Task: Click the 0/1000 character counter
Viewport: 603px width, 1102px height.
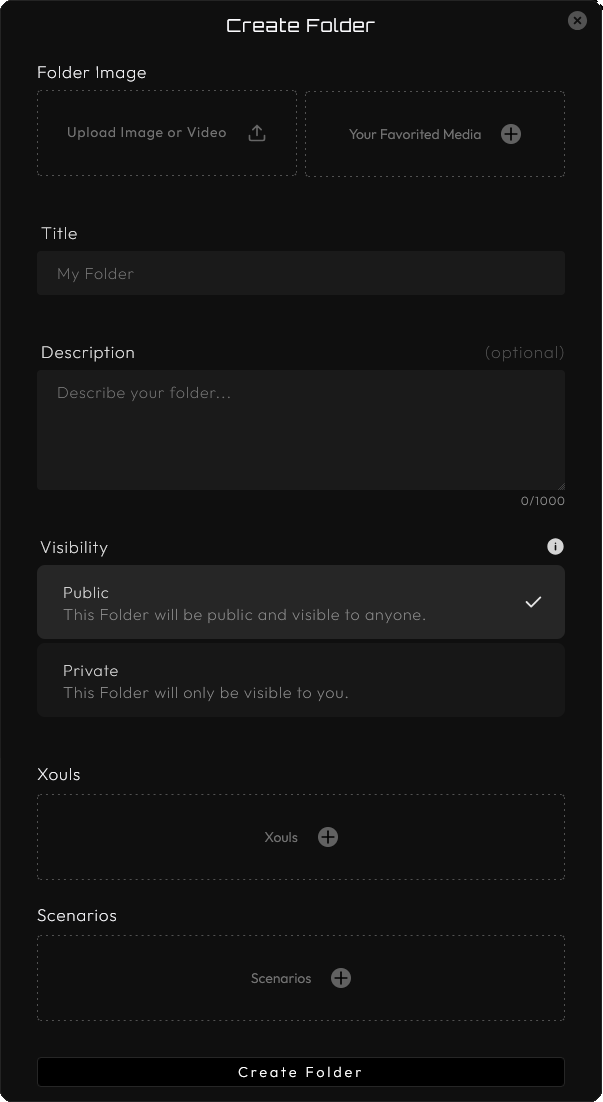Action: tap(542, 501)
